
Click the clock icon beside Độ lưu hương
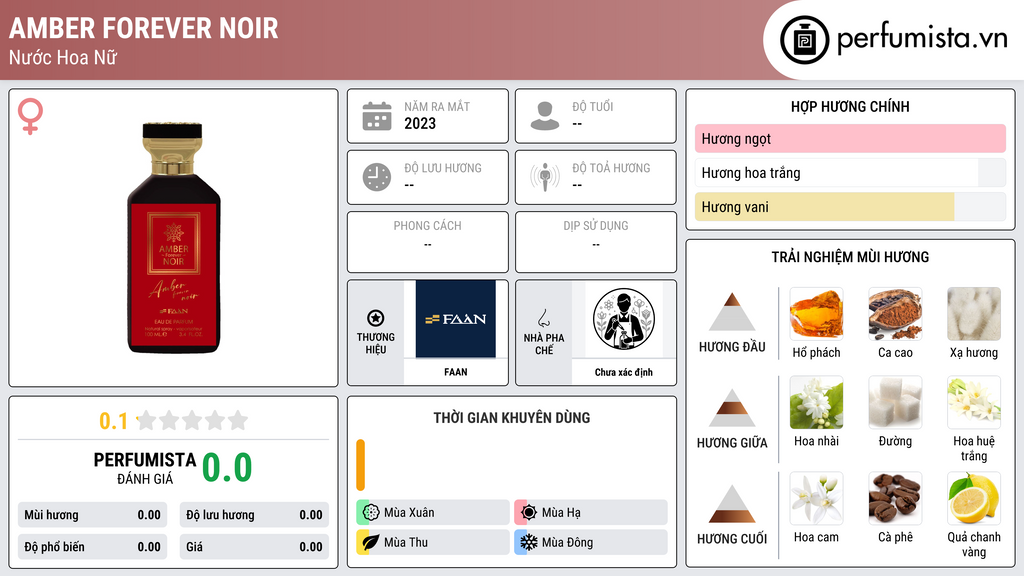[377, 177]
